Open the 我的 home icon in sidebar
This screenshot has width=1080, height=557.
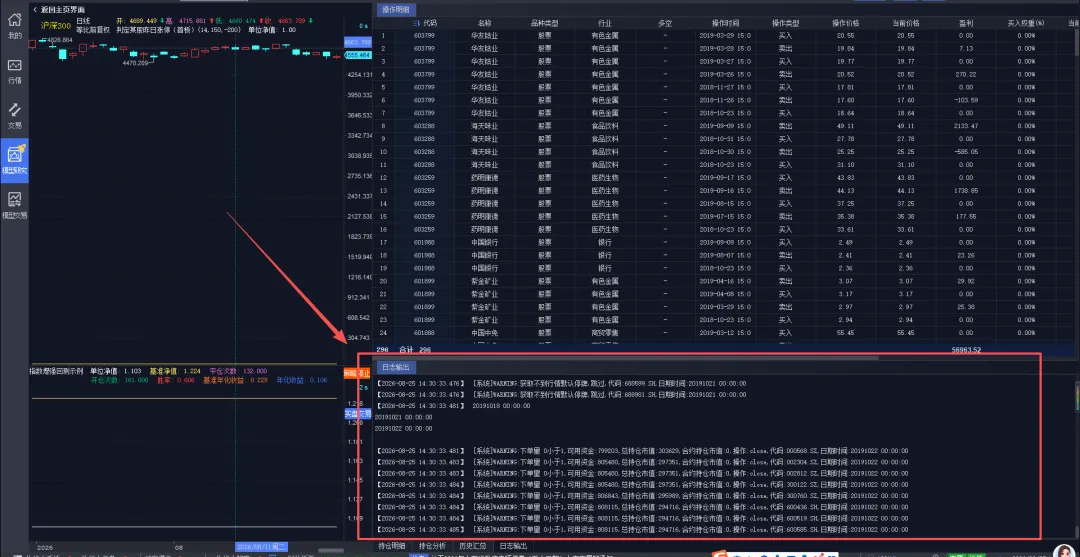click(x=14, y=24)
